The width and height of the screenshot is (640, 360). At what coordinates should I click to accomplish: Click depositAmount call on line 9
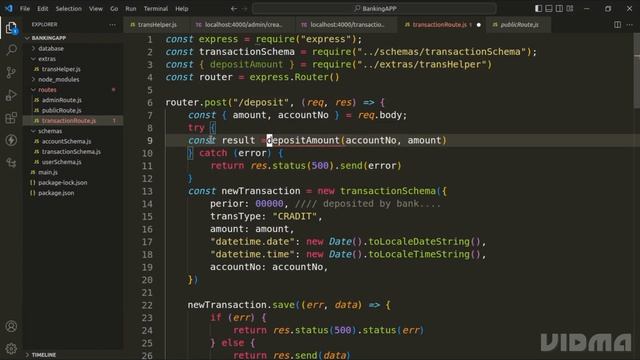(303, 140)
